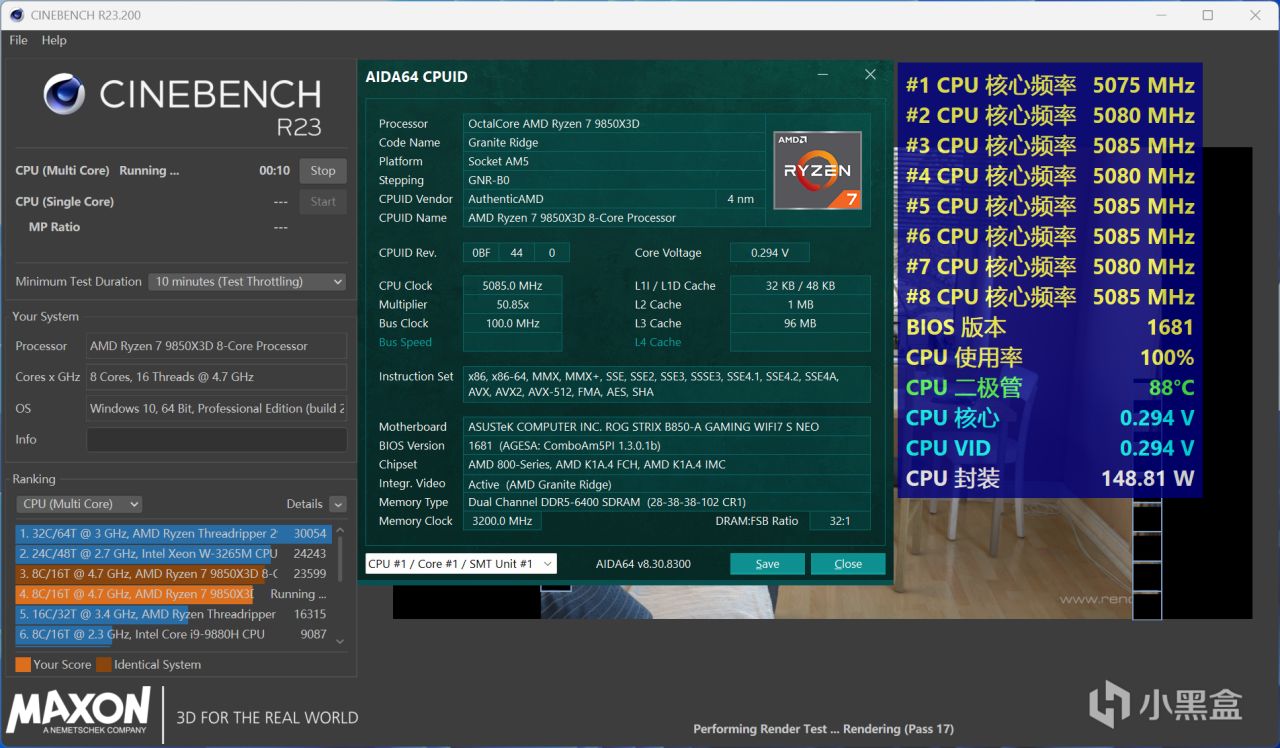Click the CPU Clock value 5085.0 MHz

[x=513, y=286]
